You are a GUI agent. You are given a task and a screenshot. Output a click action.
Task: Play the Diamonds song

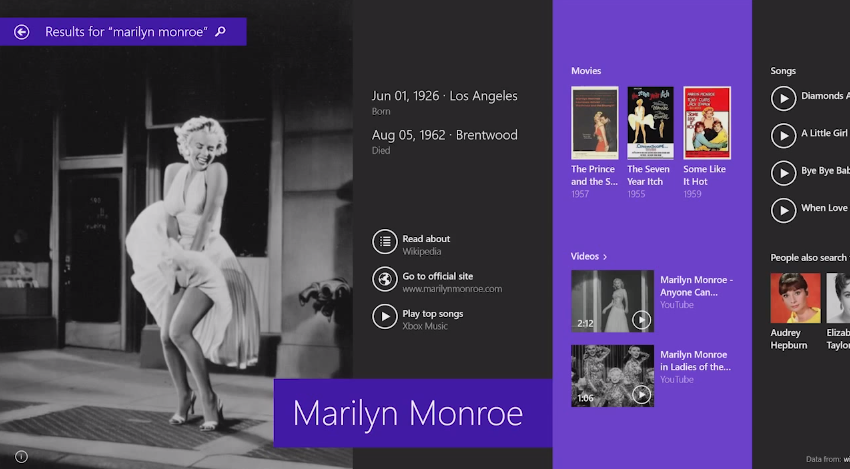(784, 97)
